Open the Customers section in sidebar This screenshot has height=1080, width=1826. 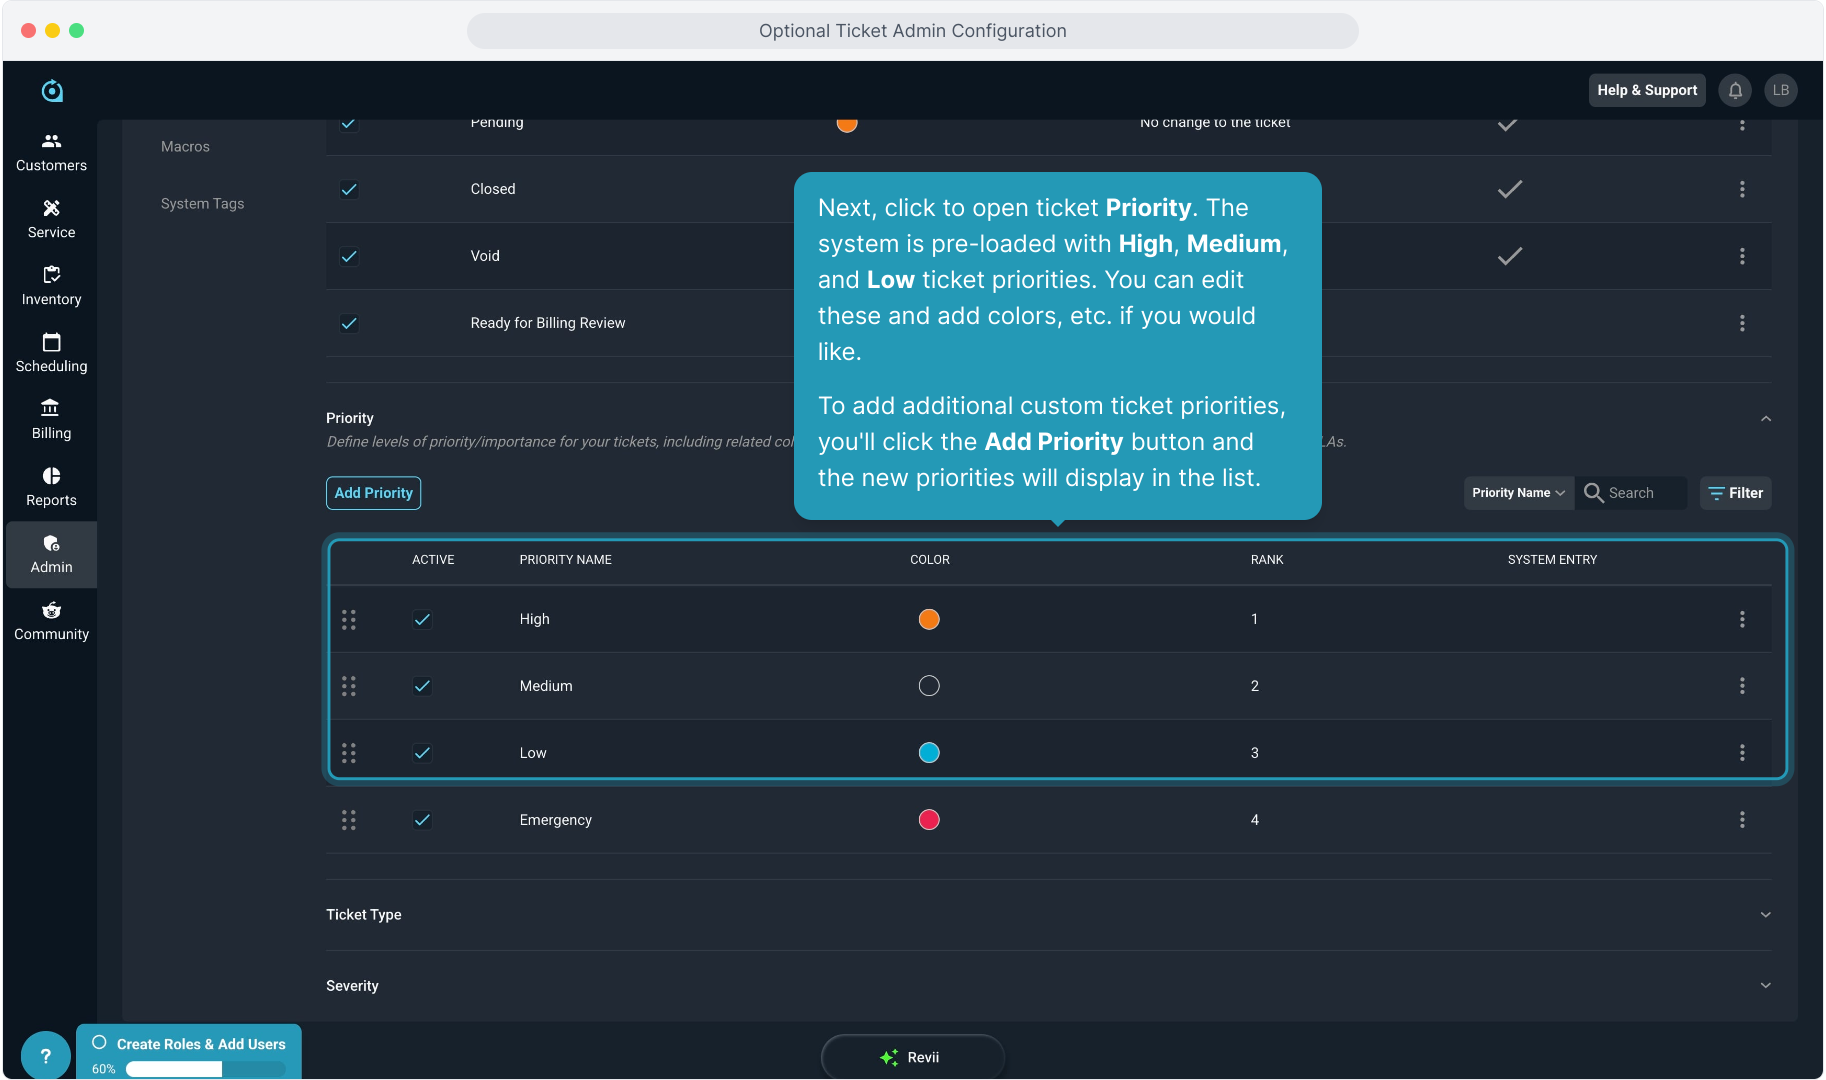51,152
